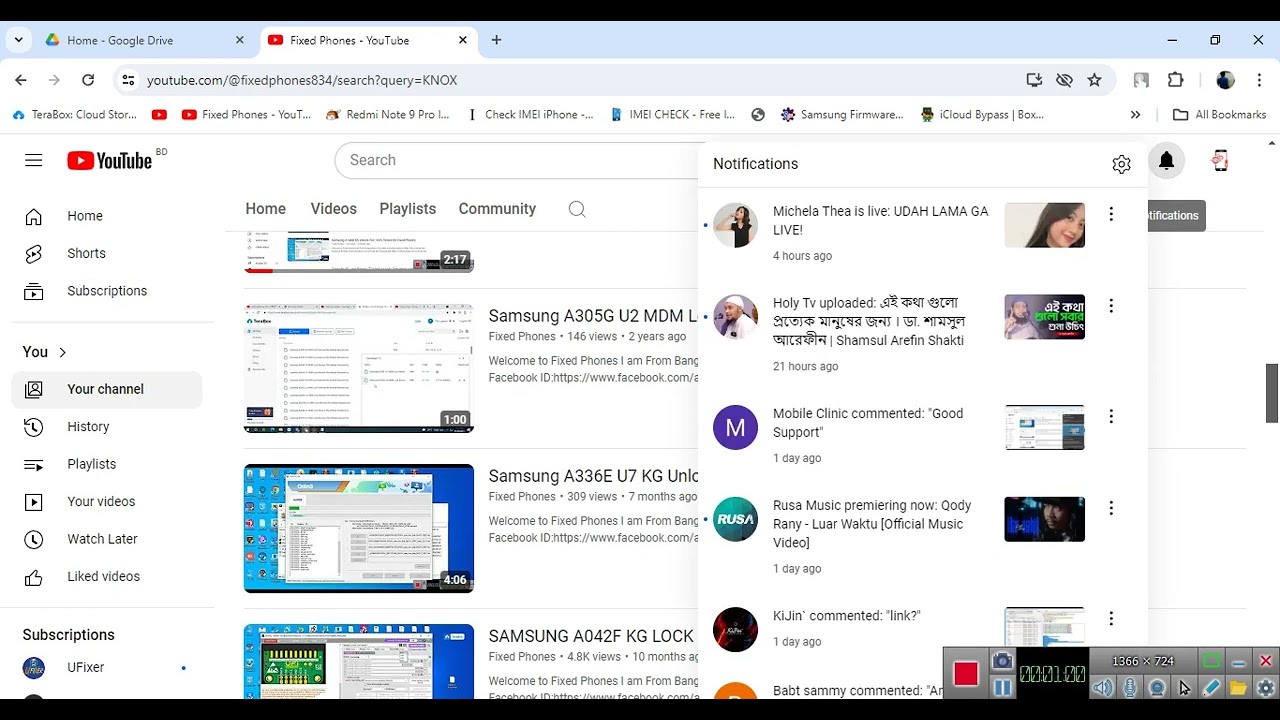Open the account avatar menu
1280x720 pixels.
(x=1220, y=161)
